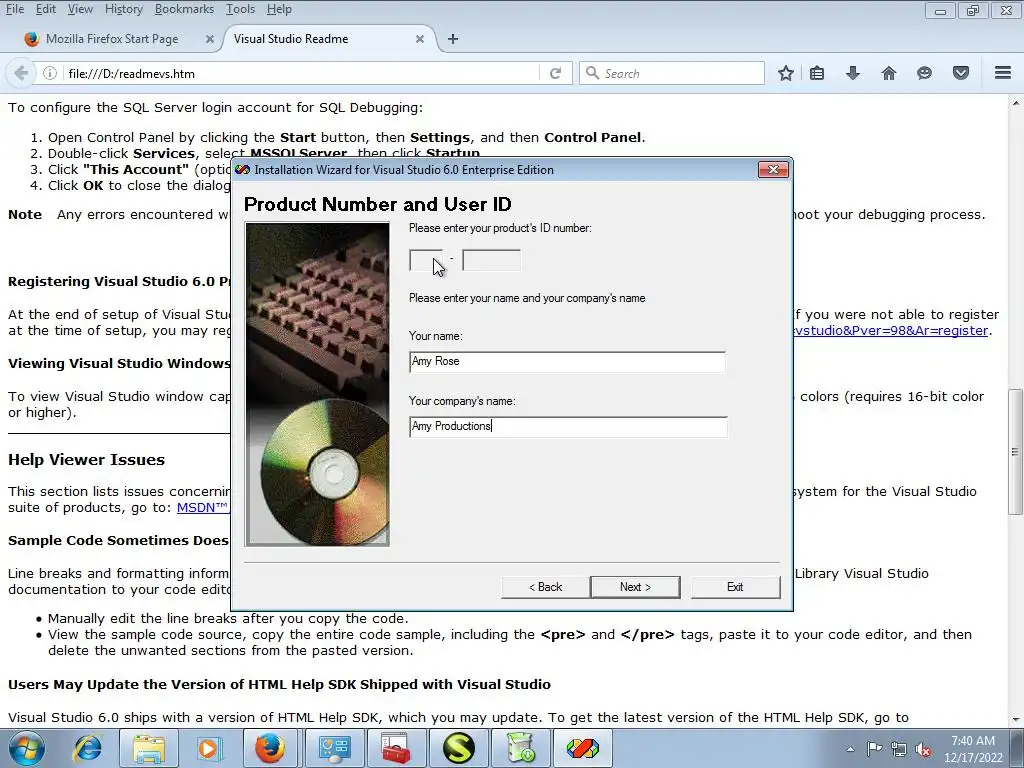Click the second product ID field
This screenshot has width=1024, height=768.
[x=492, y=260]
